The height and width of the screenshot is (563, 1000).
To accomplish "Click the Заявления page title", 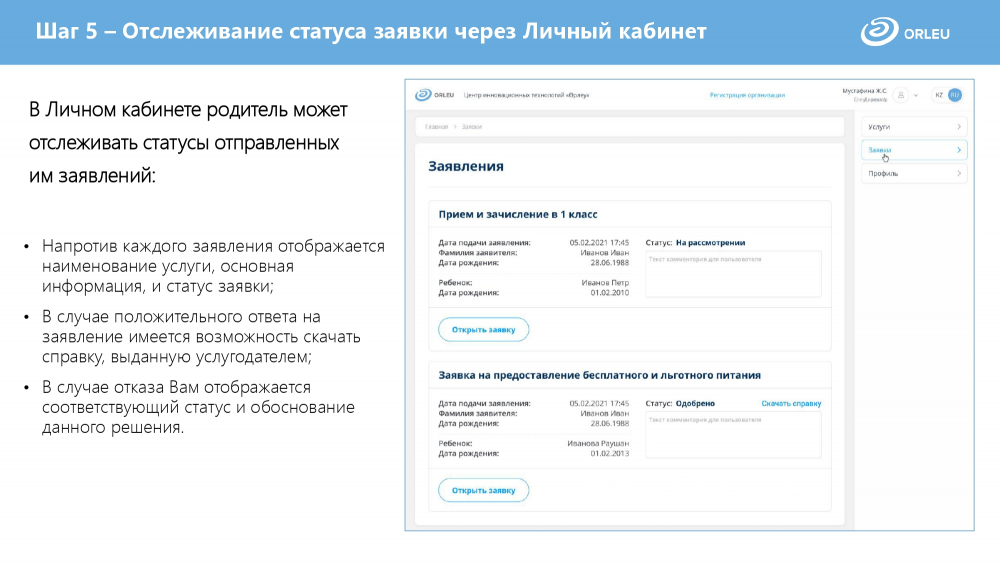I will point(466,166).
